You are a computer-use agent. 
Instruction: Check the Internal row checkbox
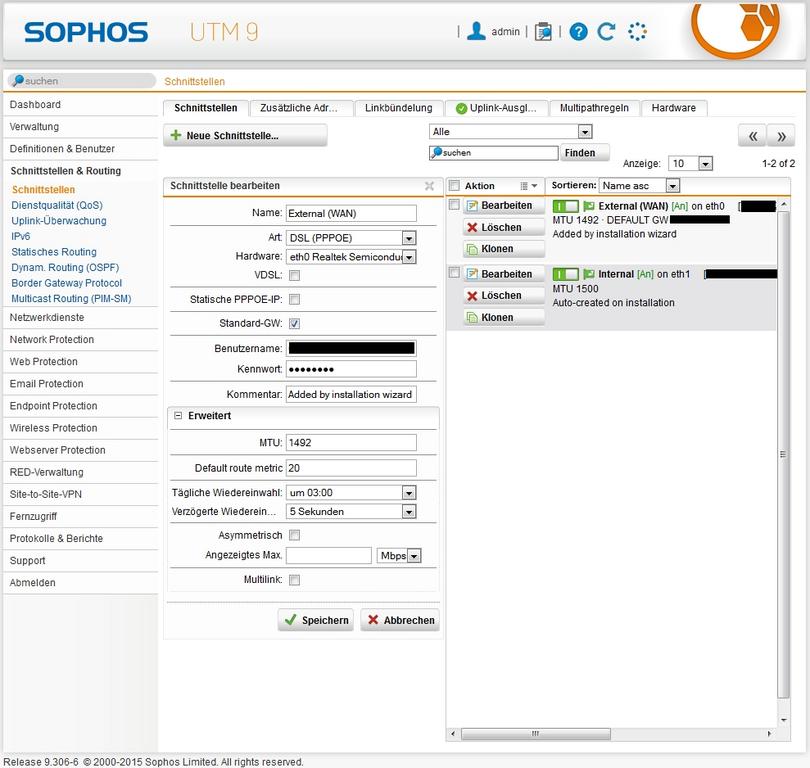click(454, 272)
